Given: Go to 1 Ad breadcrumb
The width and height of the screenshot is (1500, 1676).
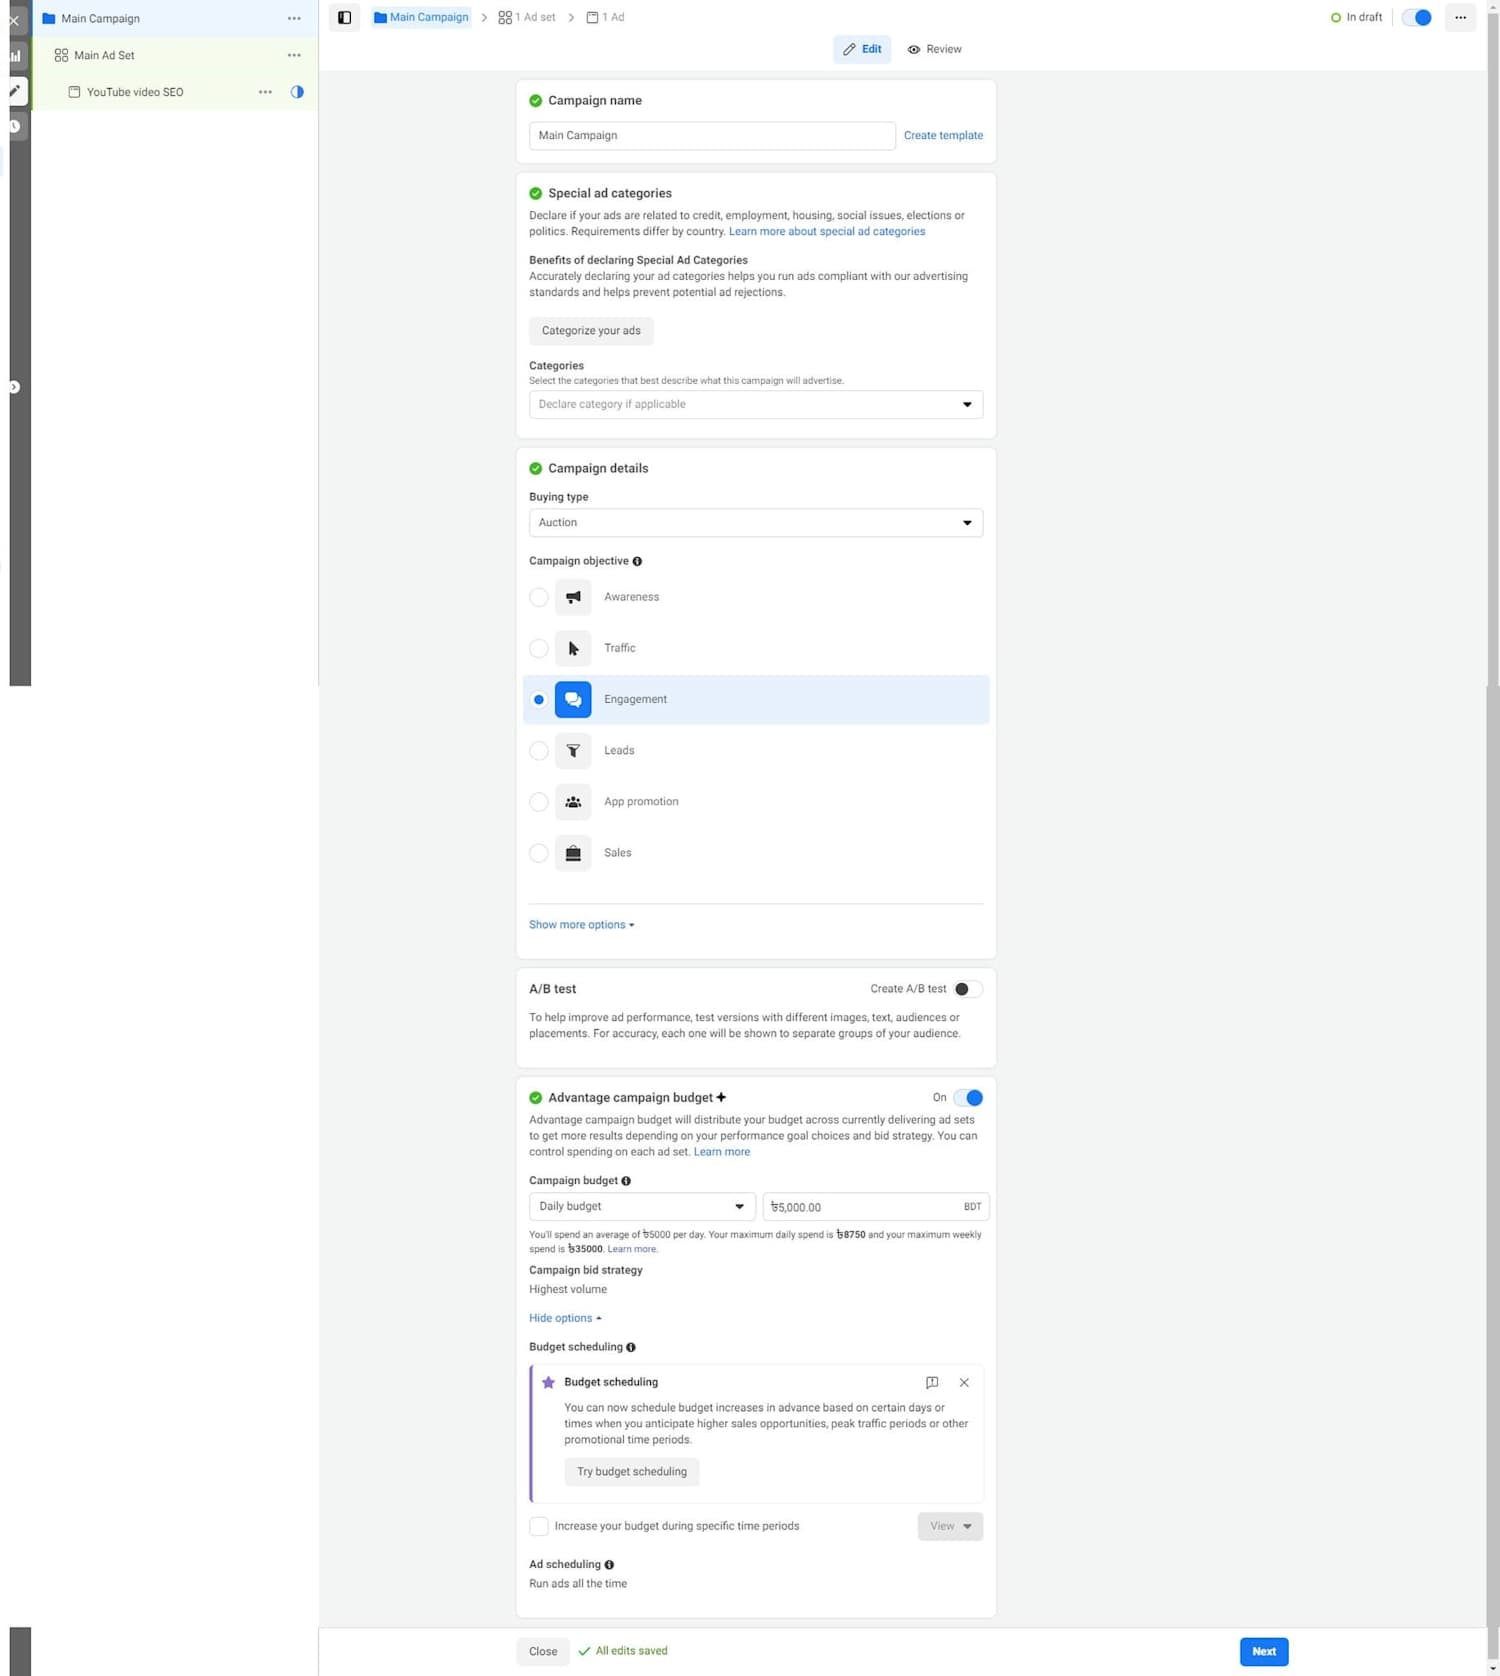Looking at the screenshot, I should [605, 17].
